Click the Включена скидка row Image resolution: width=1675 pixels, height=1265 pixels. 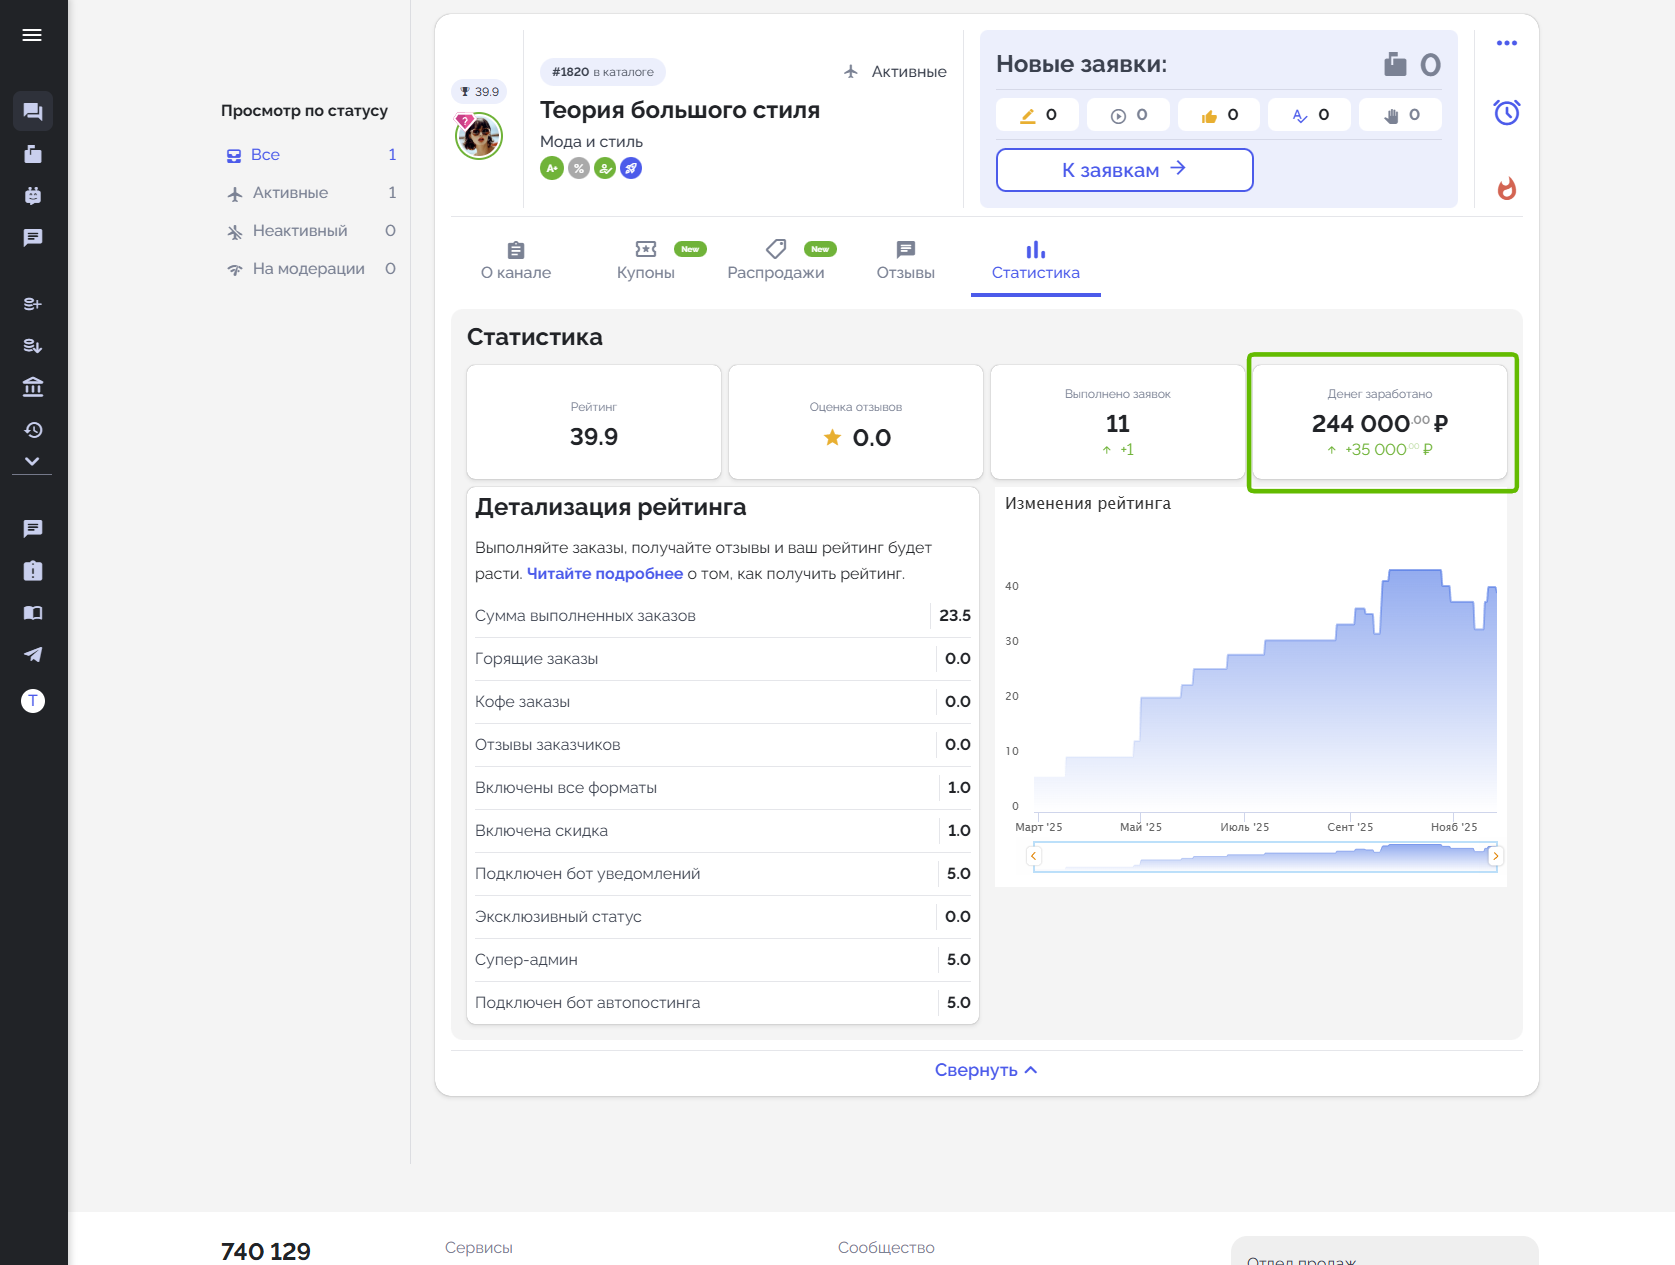723,831
